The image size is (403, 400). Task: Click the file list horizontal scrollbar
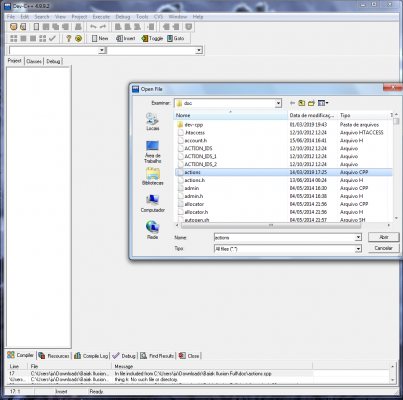(x=271, y=226)
